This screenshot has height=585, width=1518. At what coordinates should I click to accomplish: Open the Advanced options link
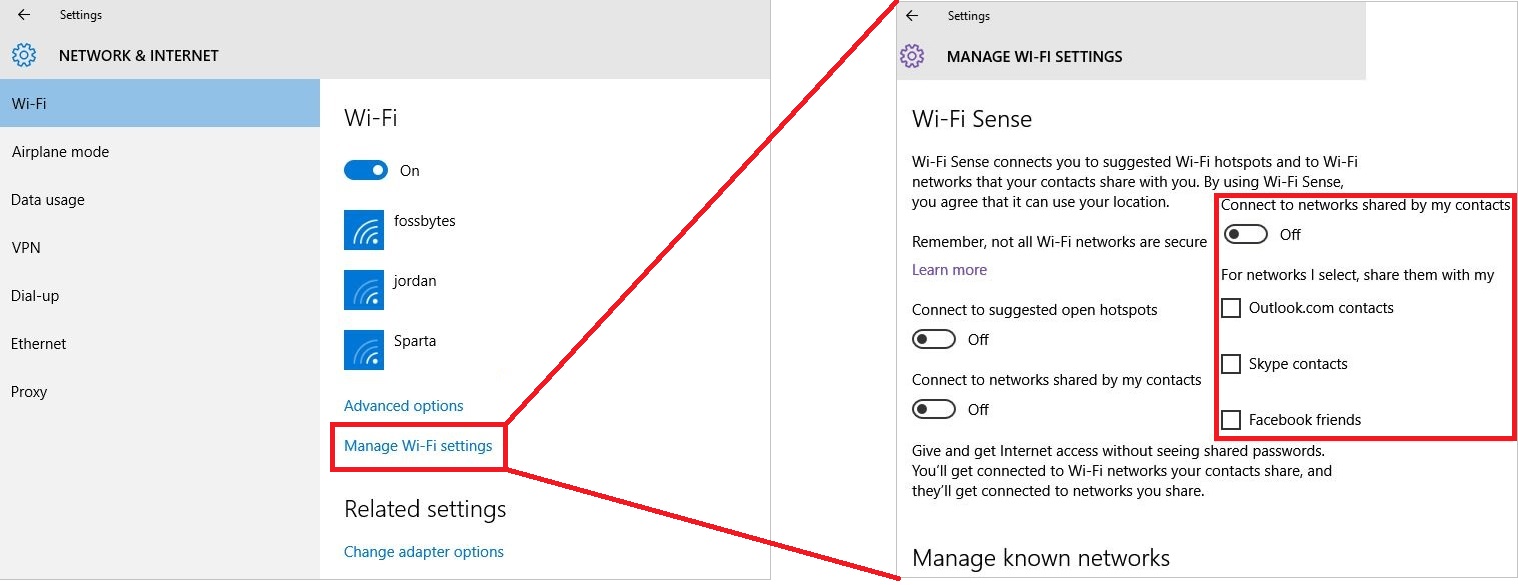[404, 406]
